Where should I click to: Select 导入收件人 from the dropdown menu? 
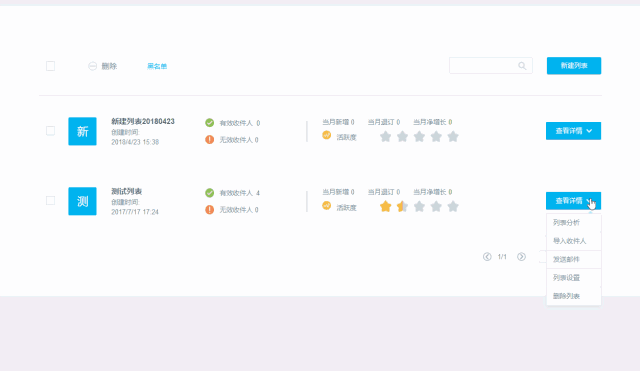tap(573, 241)
